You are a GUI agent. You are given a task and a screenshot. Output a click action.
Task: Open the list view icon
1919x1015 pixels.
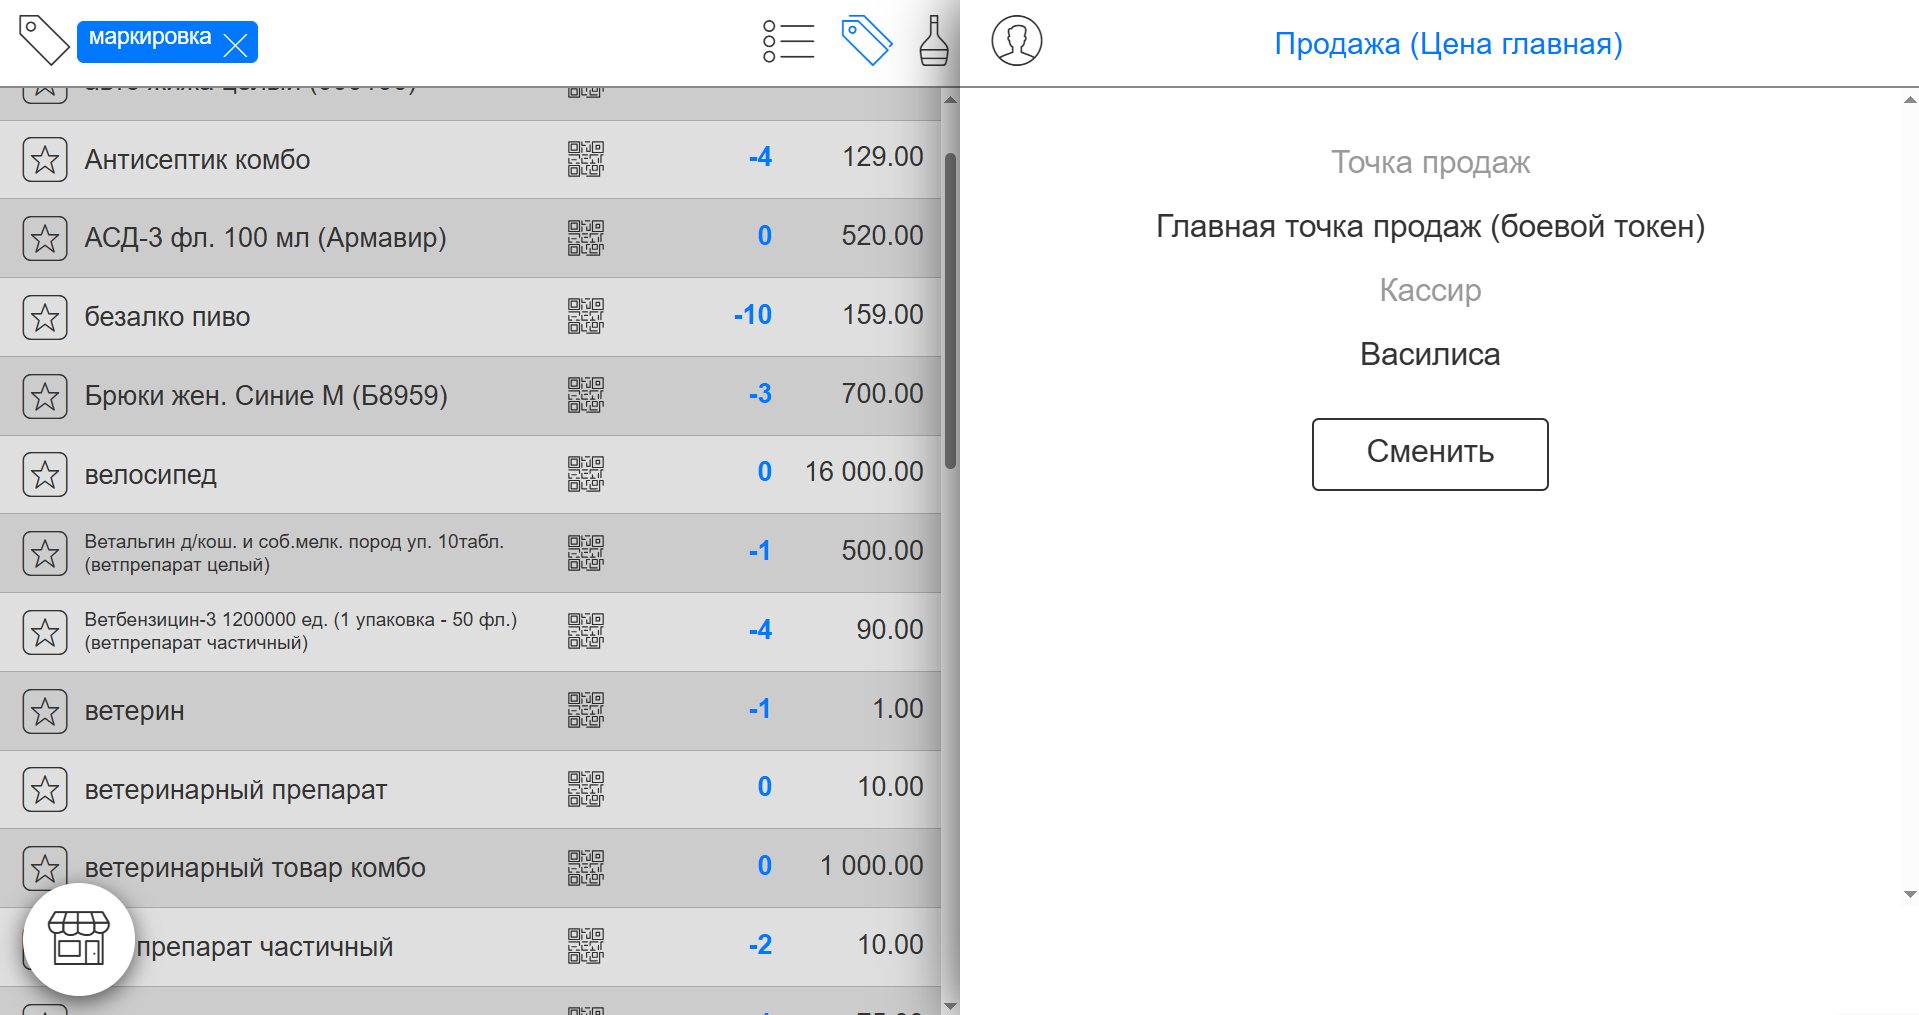click(x=788, y=42)
